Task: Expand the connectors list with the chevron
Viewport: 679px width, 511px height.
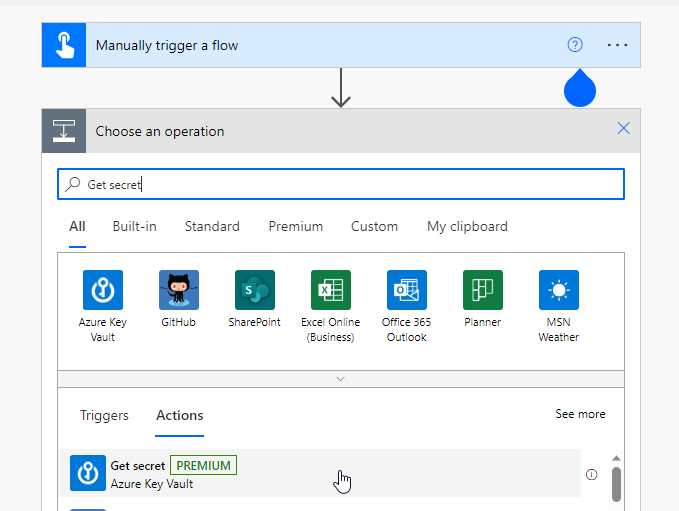Action: (340, 379)
